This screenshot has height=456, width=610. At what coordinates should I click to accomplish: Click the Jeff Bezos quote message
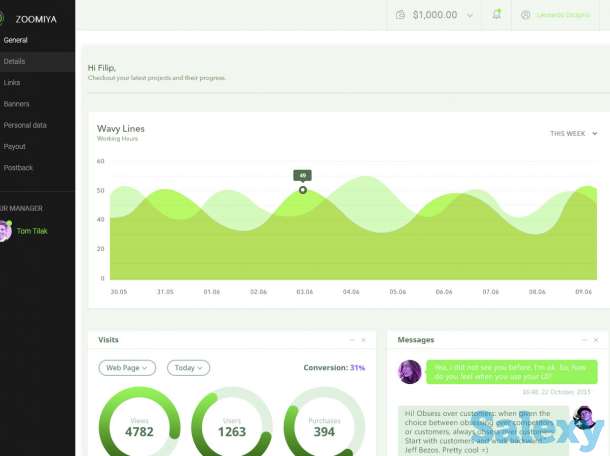[484, 431]
